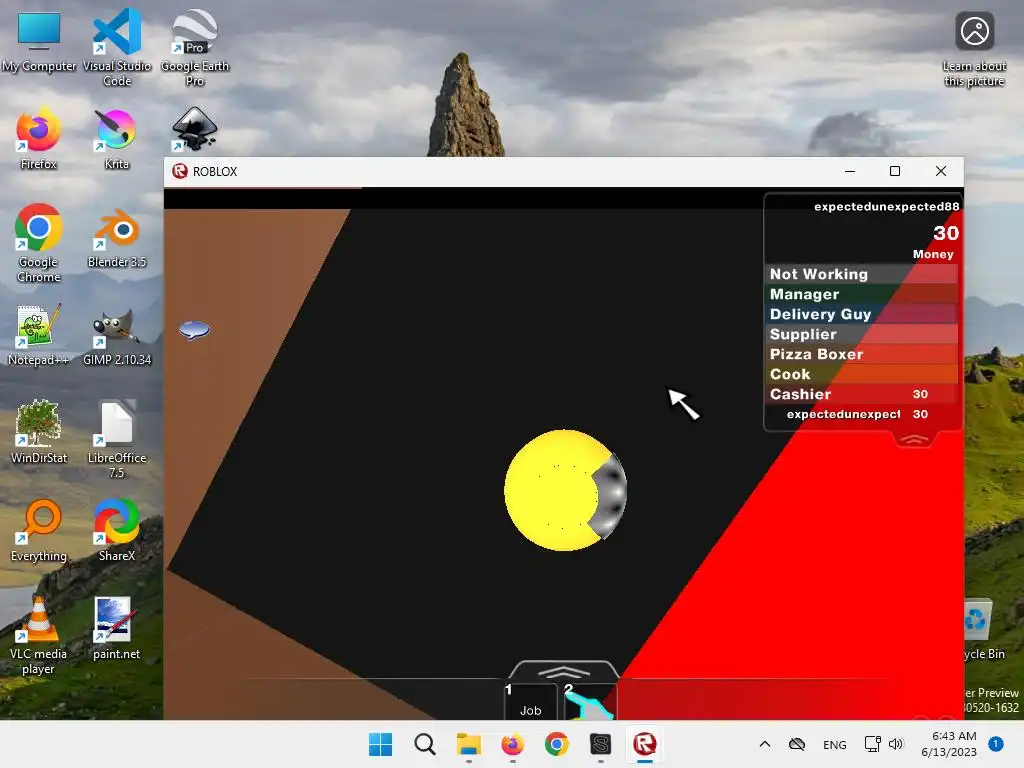Select the Pizza Boxer team row

862,355
